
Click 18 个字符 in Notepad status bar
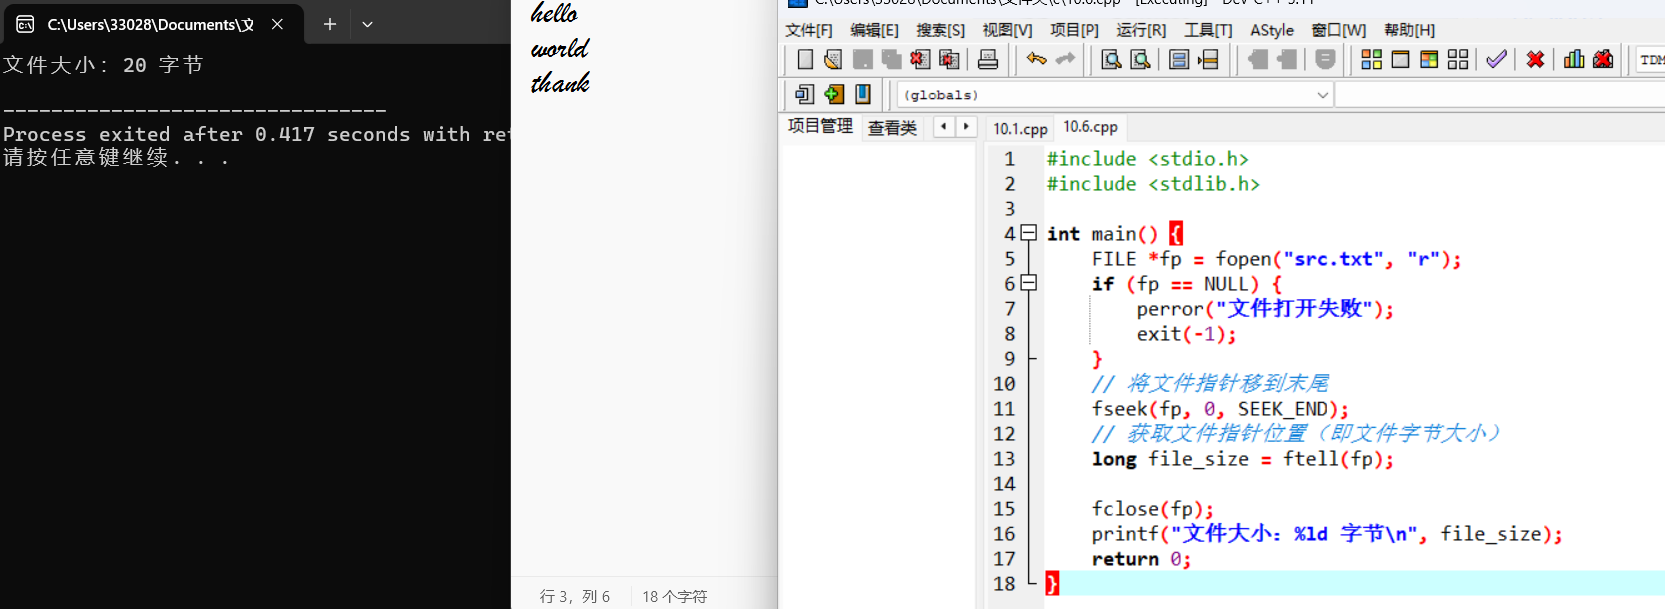674,596
